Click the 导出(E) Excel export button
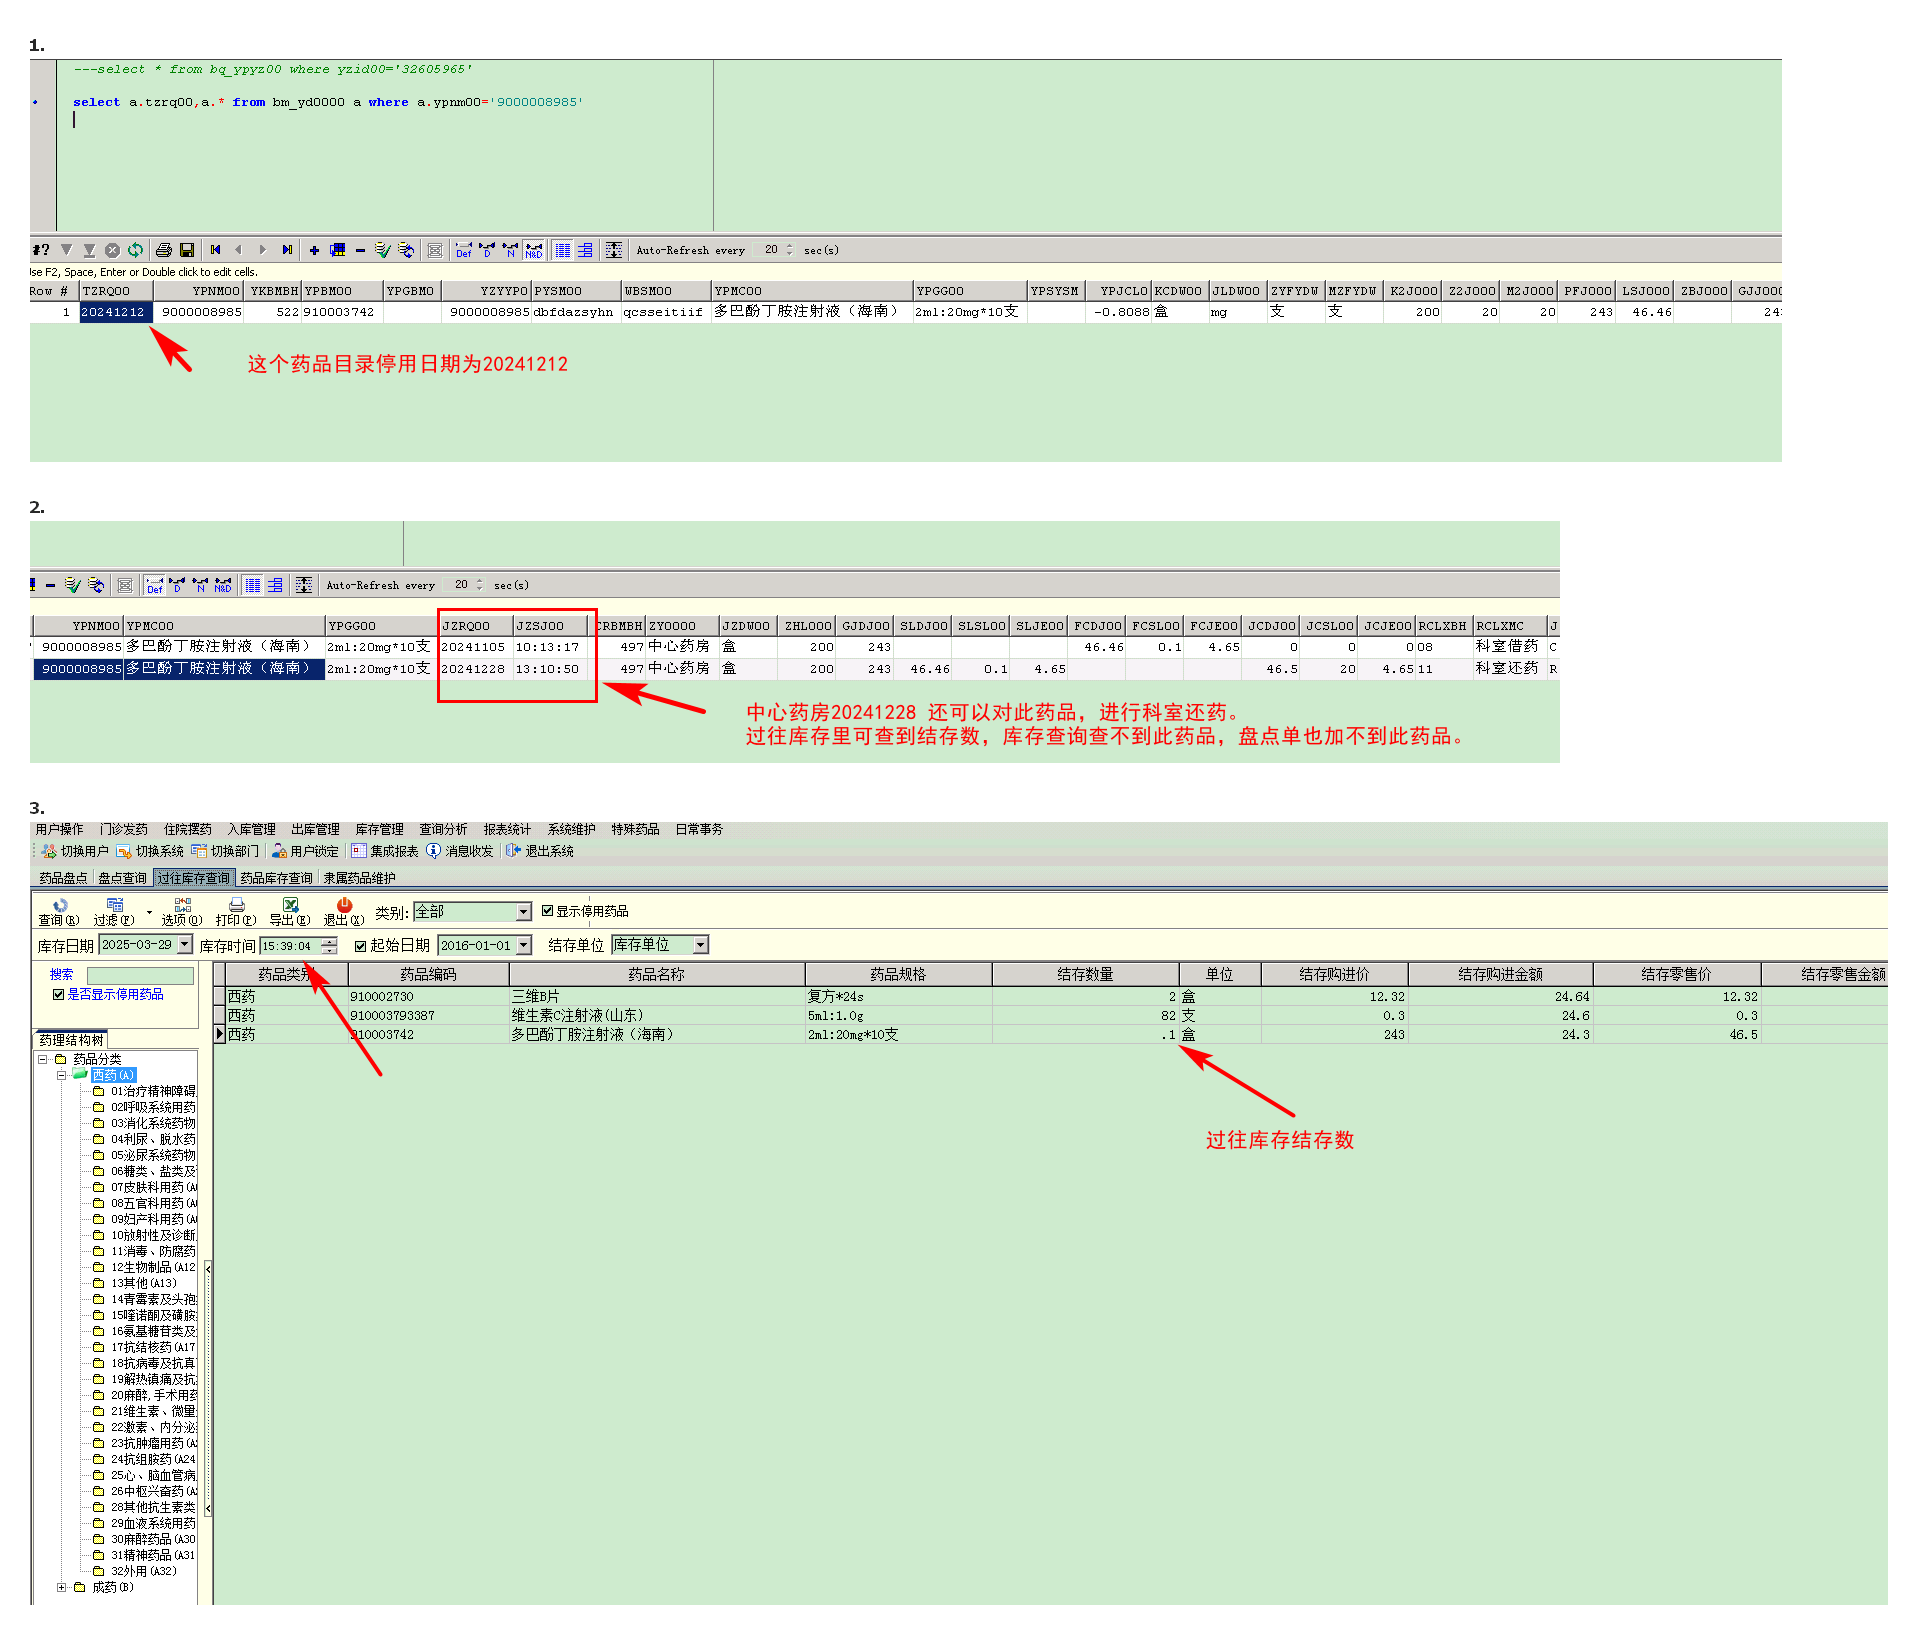The height and width of the screenshot is (1635, 1918). point(290,912)
